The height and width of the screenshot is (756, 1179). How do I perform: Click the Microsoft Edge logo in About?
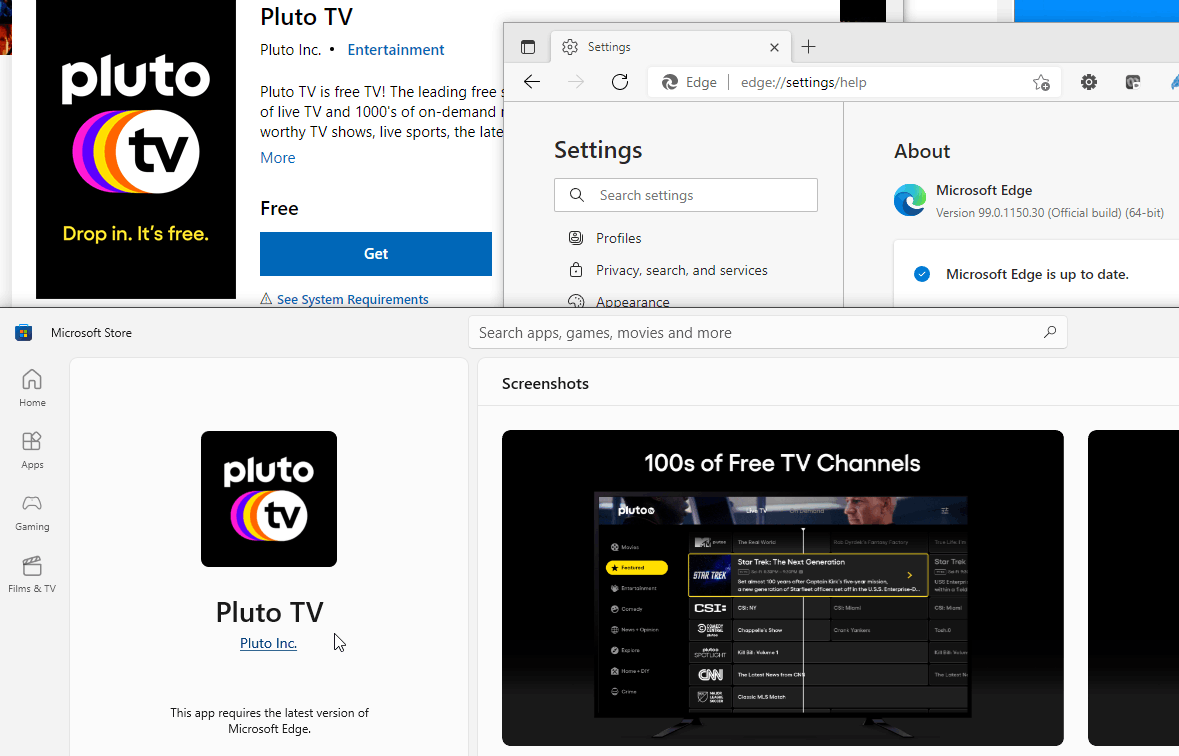click(x=910, y=200)
